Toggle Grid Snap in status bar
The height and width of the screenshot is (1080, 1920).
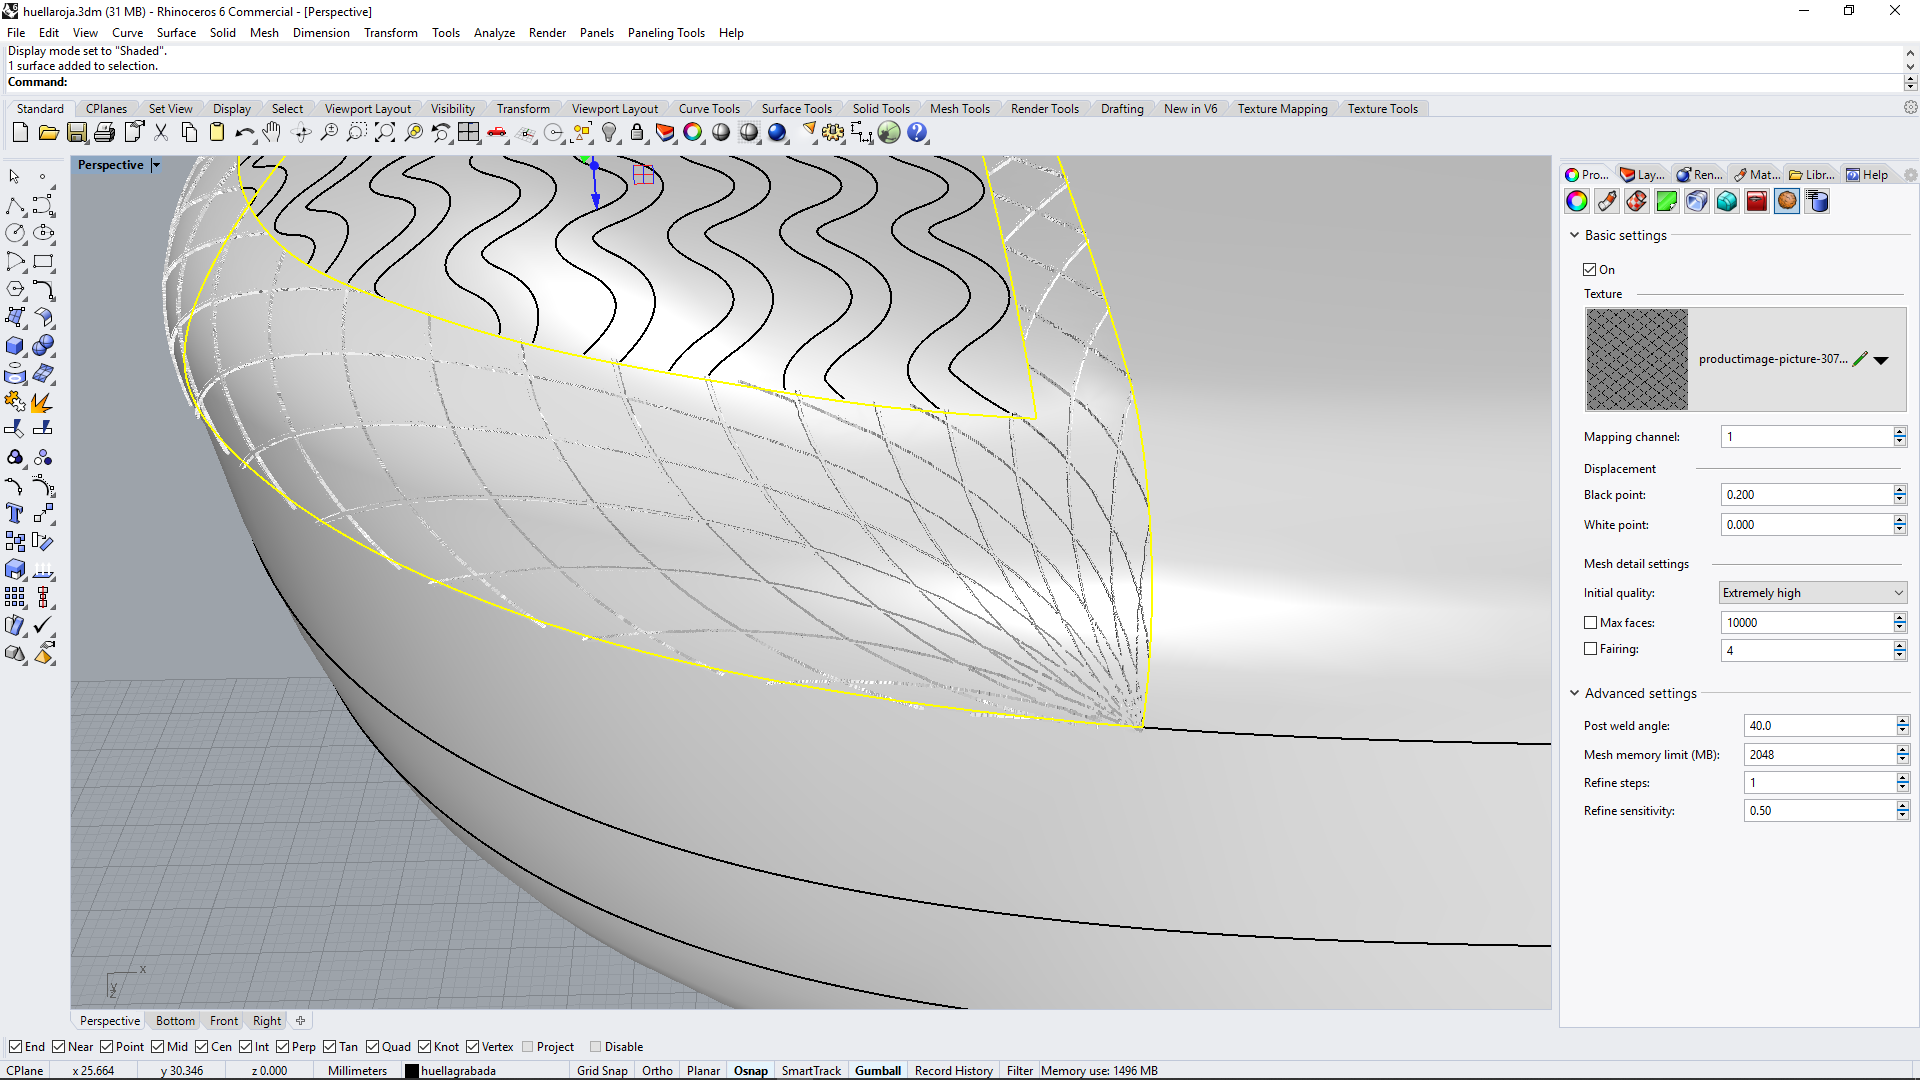(602, 1071)
